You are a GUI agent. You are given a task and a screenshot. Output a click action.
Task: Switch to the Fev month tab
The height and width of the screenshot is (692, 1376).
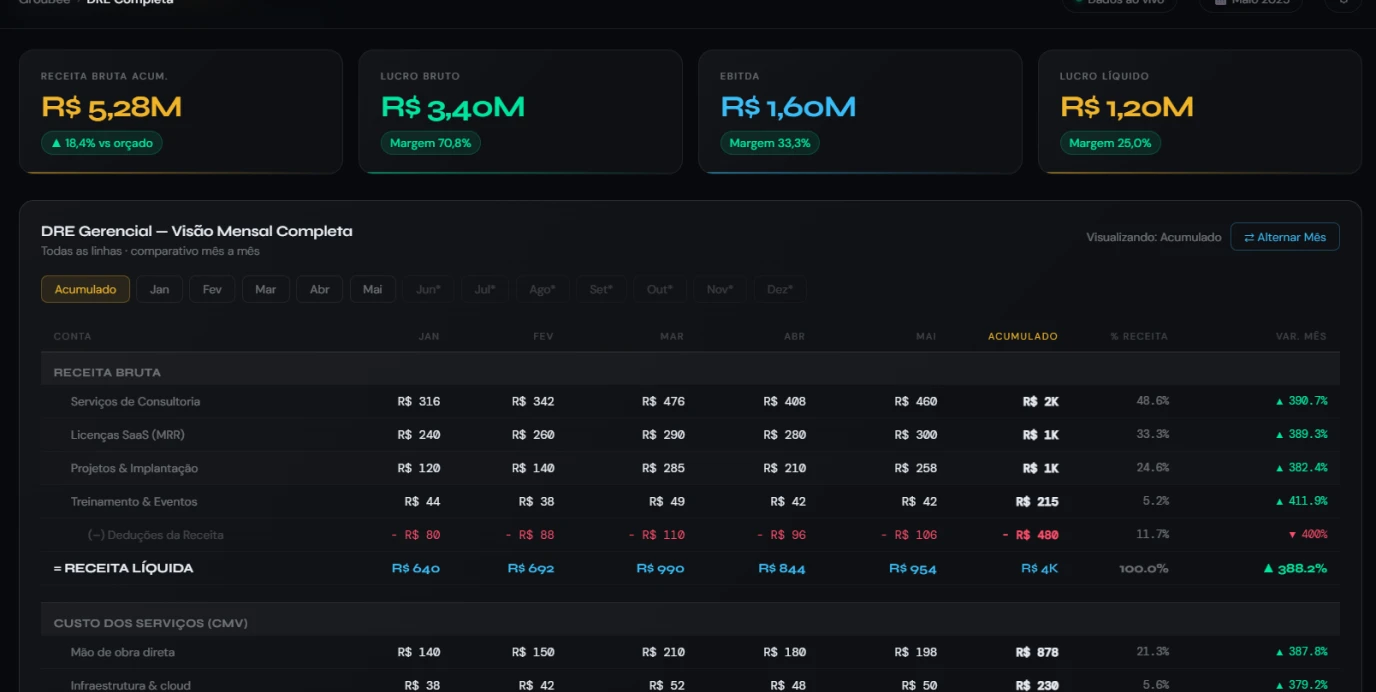pyautogui.click(x=212, y=289)
